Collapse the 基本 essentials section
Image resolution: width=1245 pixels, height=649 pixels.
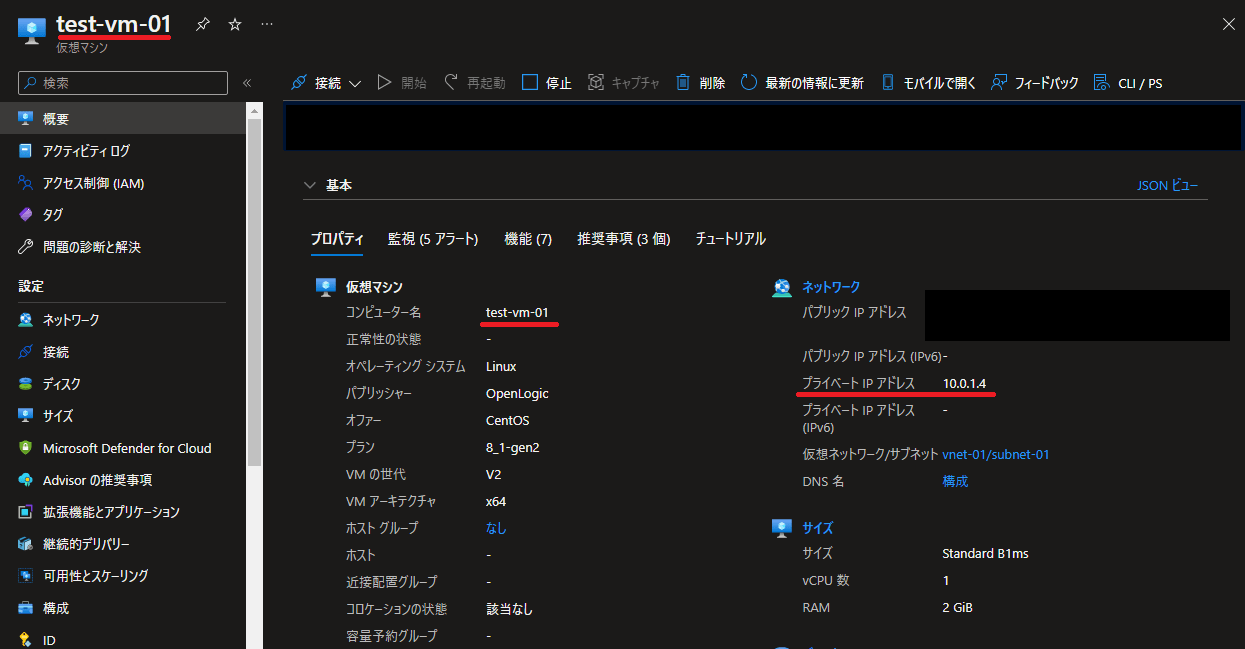(x=310, y=185)
